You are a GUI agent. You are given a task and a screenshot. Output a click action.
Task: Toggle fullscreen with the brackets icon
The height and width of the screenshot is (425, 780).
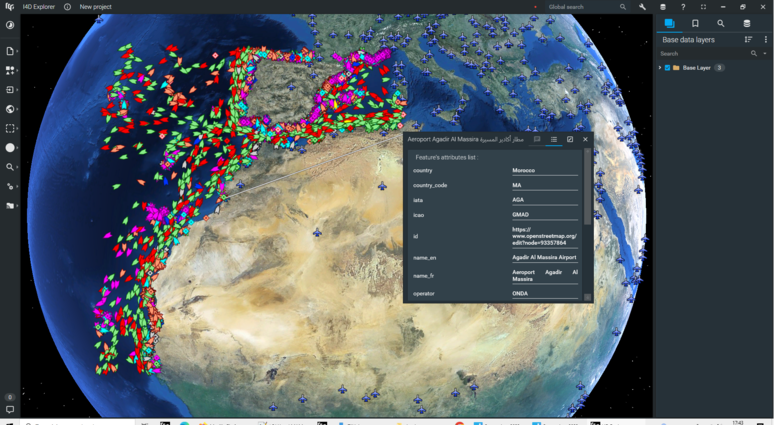pyautogui.click(x=703, y=7)
